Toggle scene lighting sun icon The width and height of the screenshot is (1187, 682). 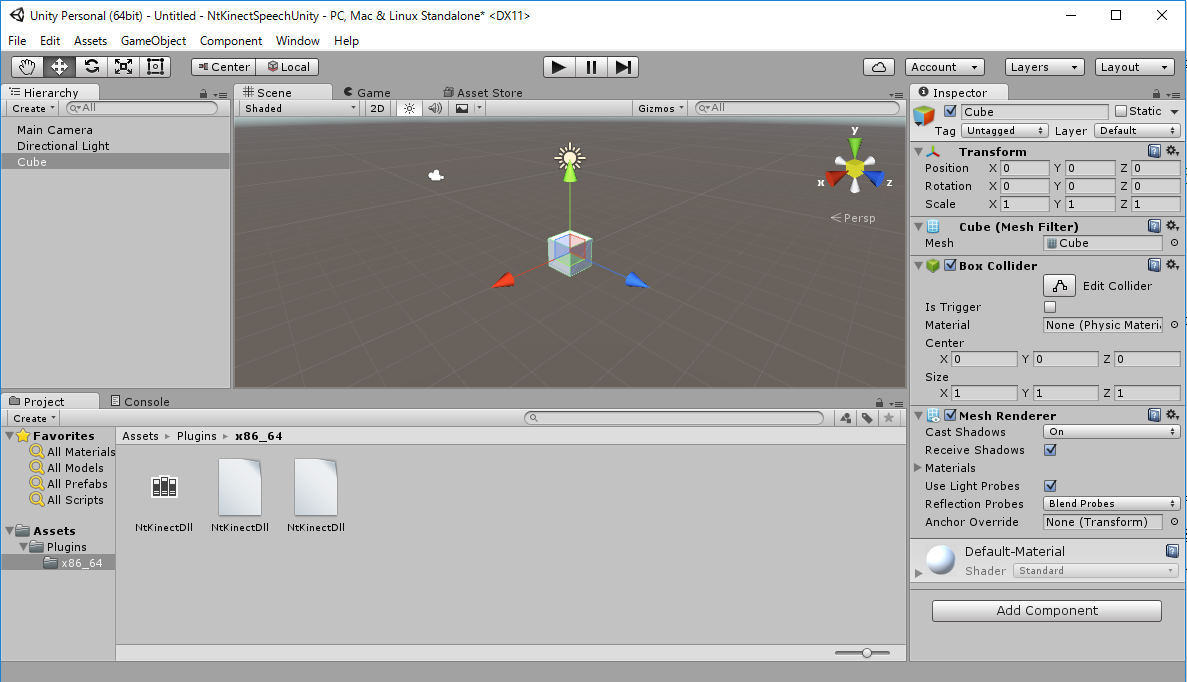pyautogui.click(x=408, y=108)
